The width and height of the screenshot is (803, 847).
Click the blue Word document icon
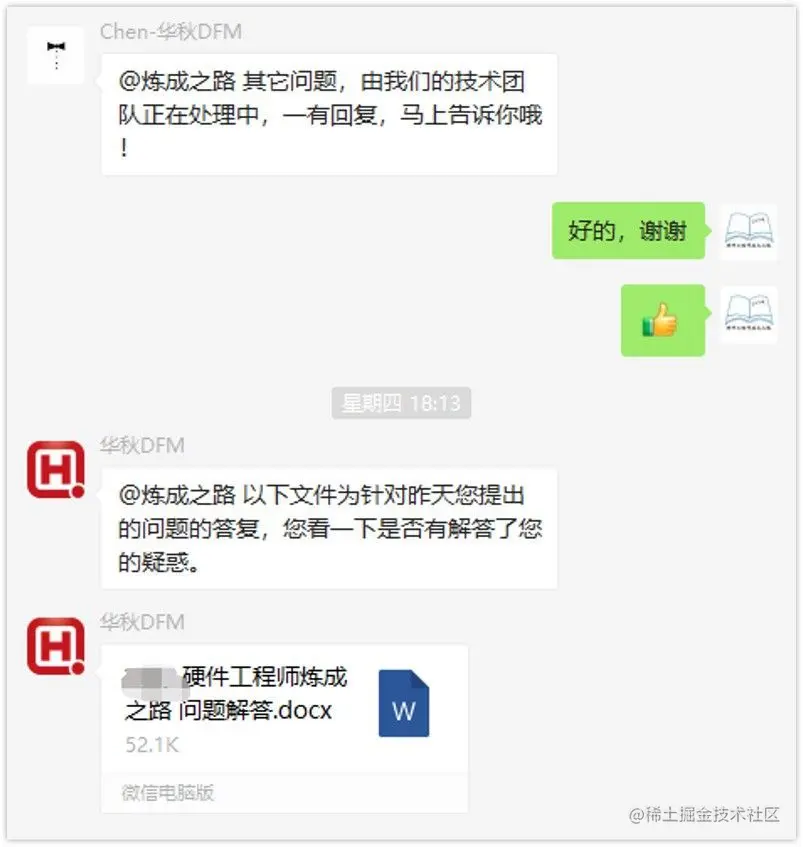coord(403,703)
